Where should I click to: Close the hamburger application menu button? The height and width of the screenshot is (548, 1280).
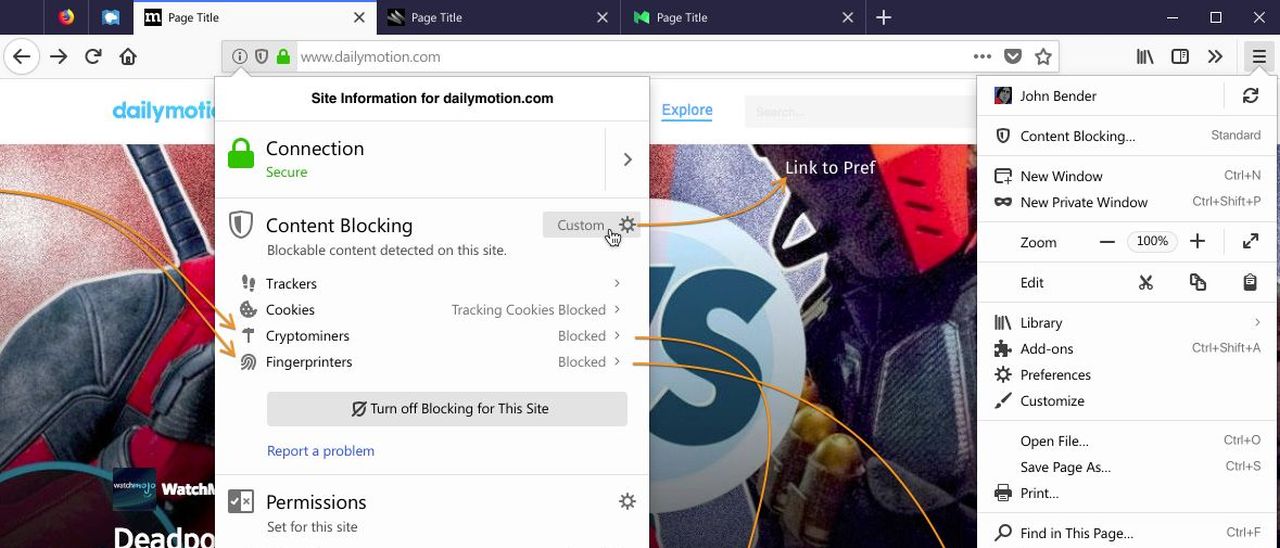(x=1258, y=57)
